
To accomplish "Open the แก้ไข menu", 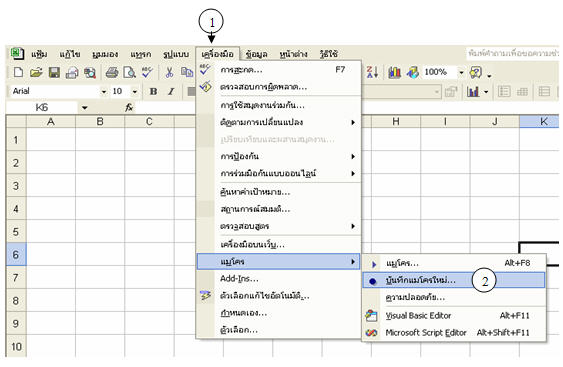I will point(70,54).
